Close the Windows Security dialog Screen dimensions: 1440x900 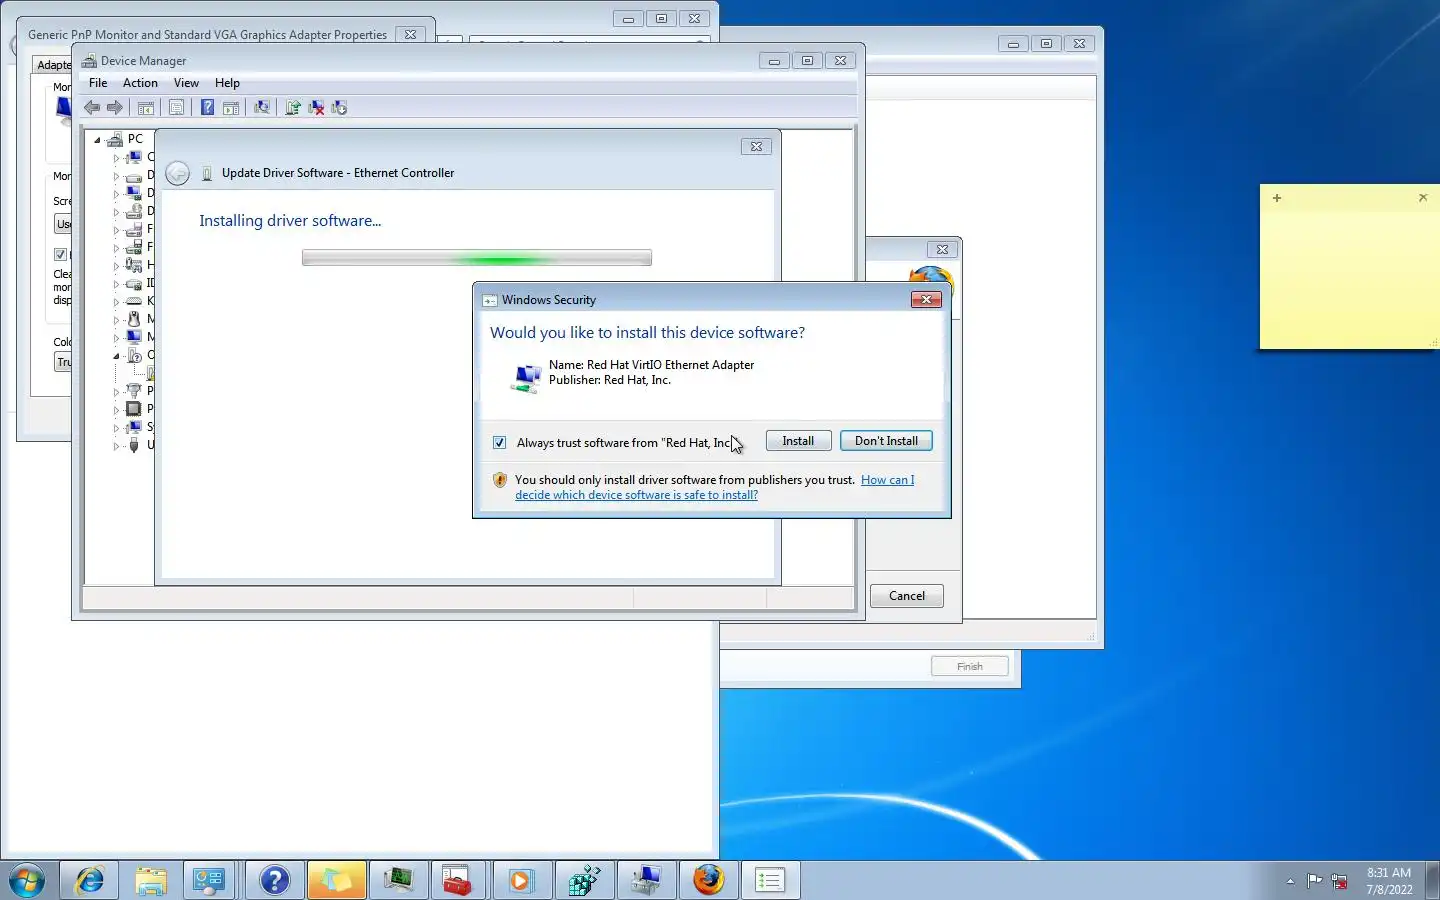[x=926, y=300]
